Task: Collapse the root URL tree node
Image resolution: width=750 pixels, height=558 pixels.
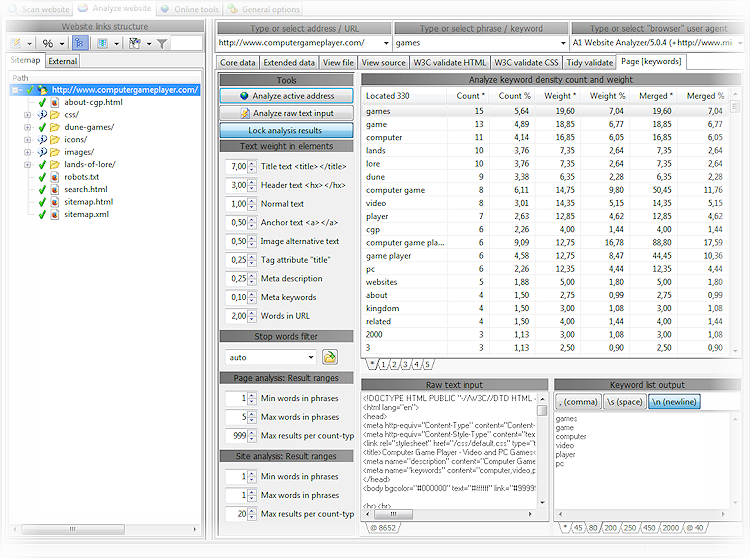Action: point(15,90)
